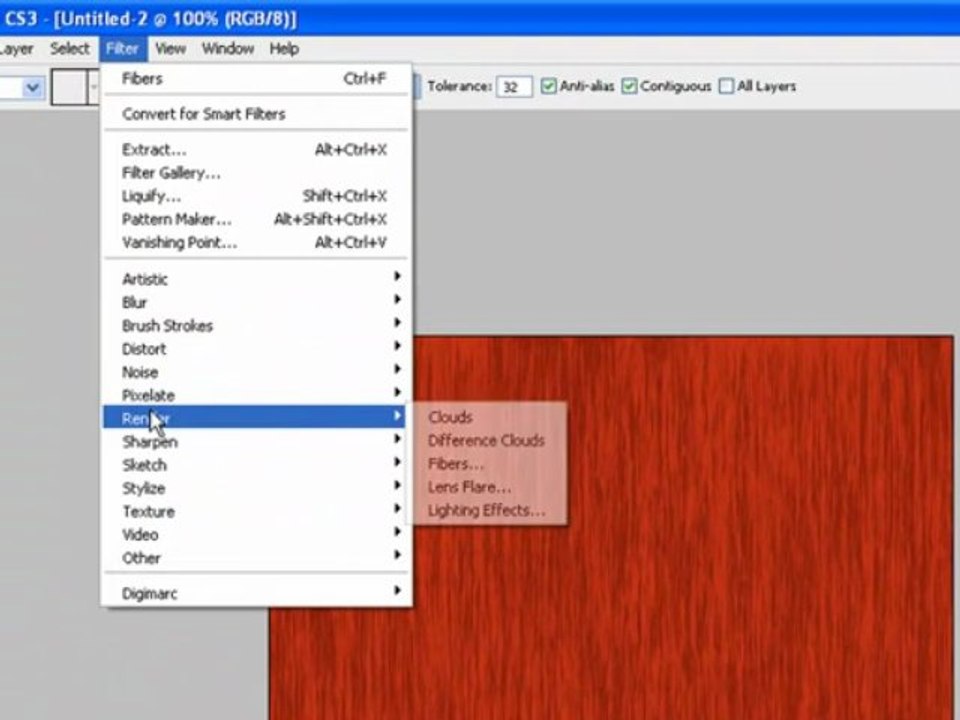This screenshot has width=960, height=720.
Task: Open Pattern Maker
Action: [x=255, y=220]
